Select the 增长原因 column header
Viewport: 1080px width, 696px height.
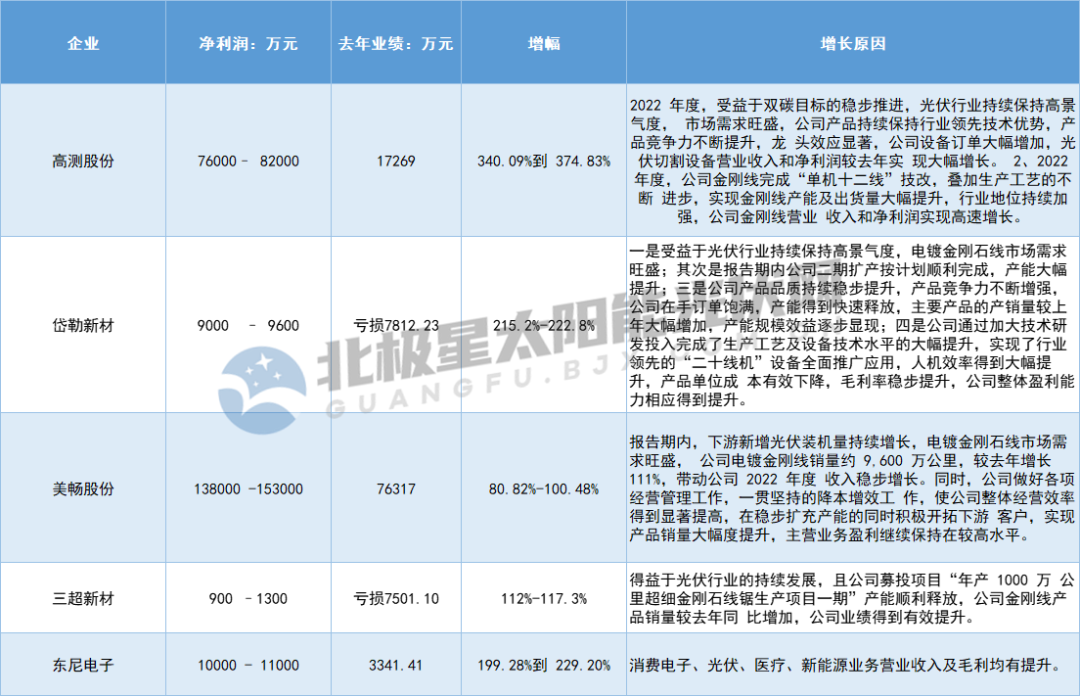coord(852,44)
